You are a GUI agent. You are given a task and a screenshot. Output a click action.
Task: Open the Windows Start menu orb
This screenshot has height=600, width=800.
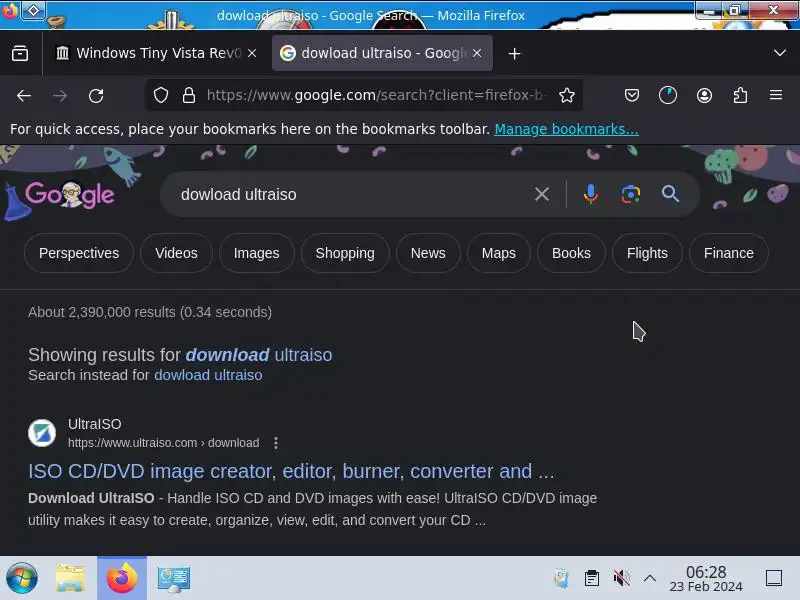tap(21, 578)
